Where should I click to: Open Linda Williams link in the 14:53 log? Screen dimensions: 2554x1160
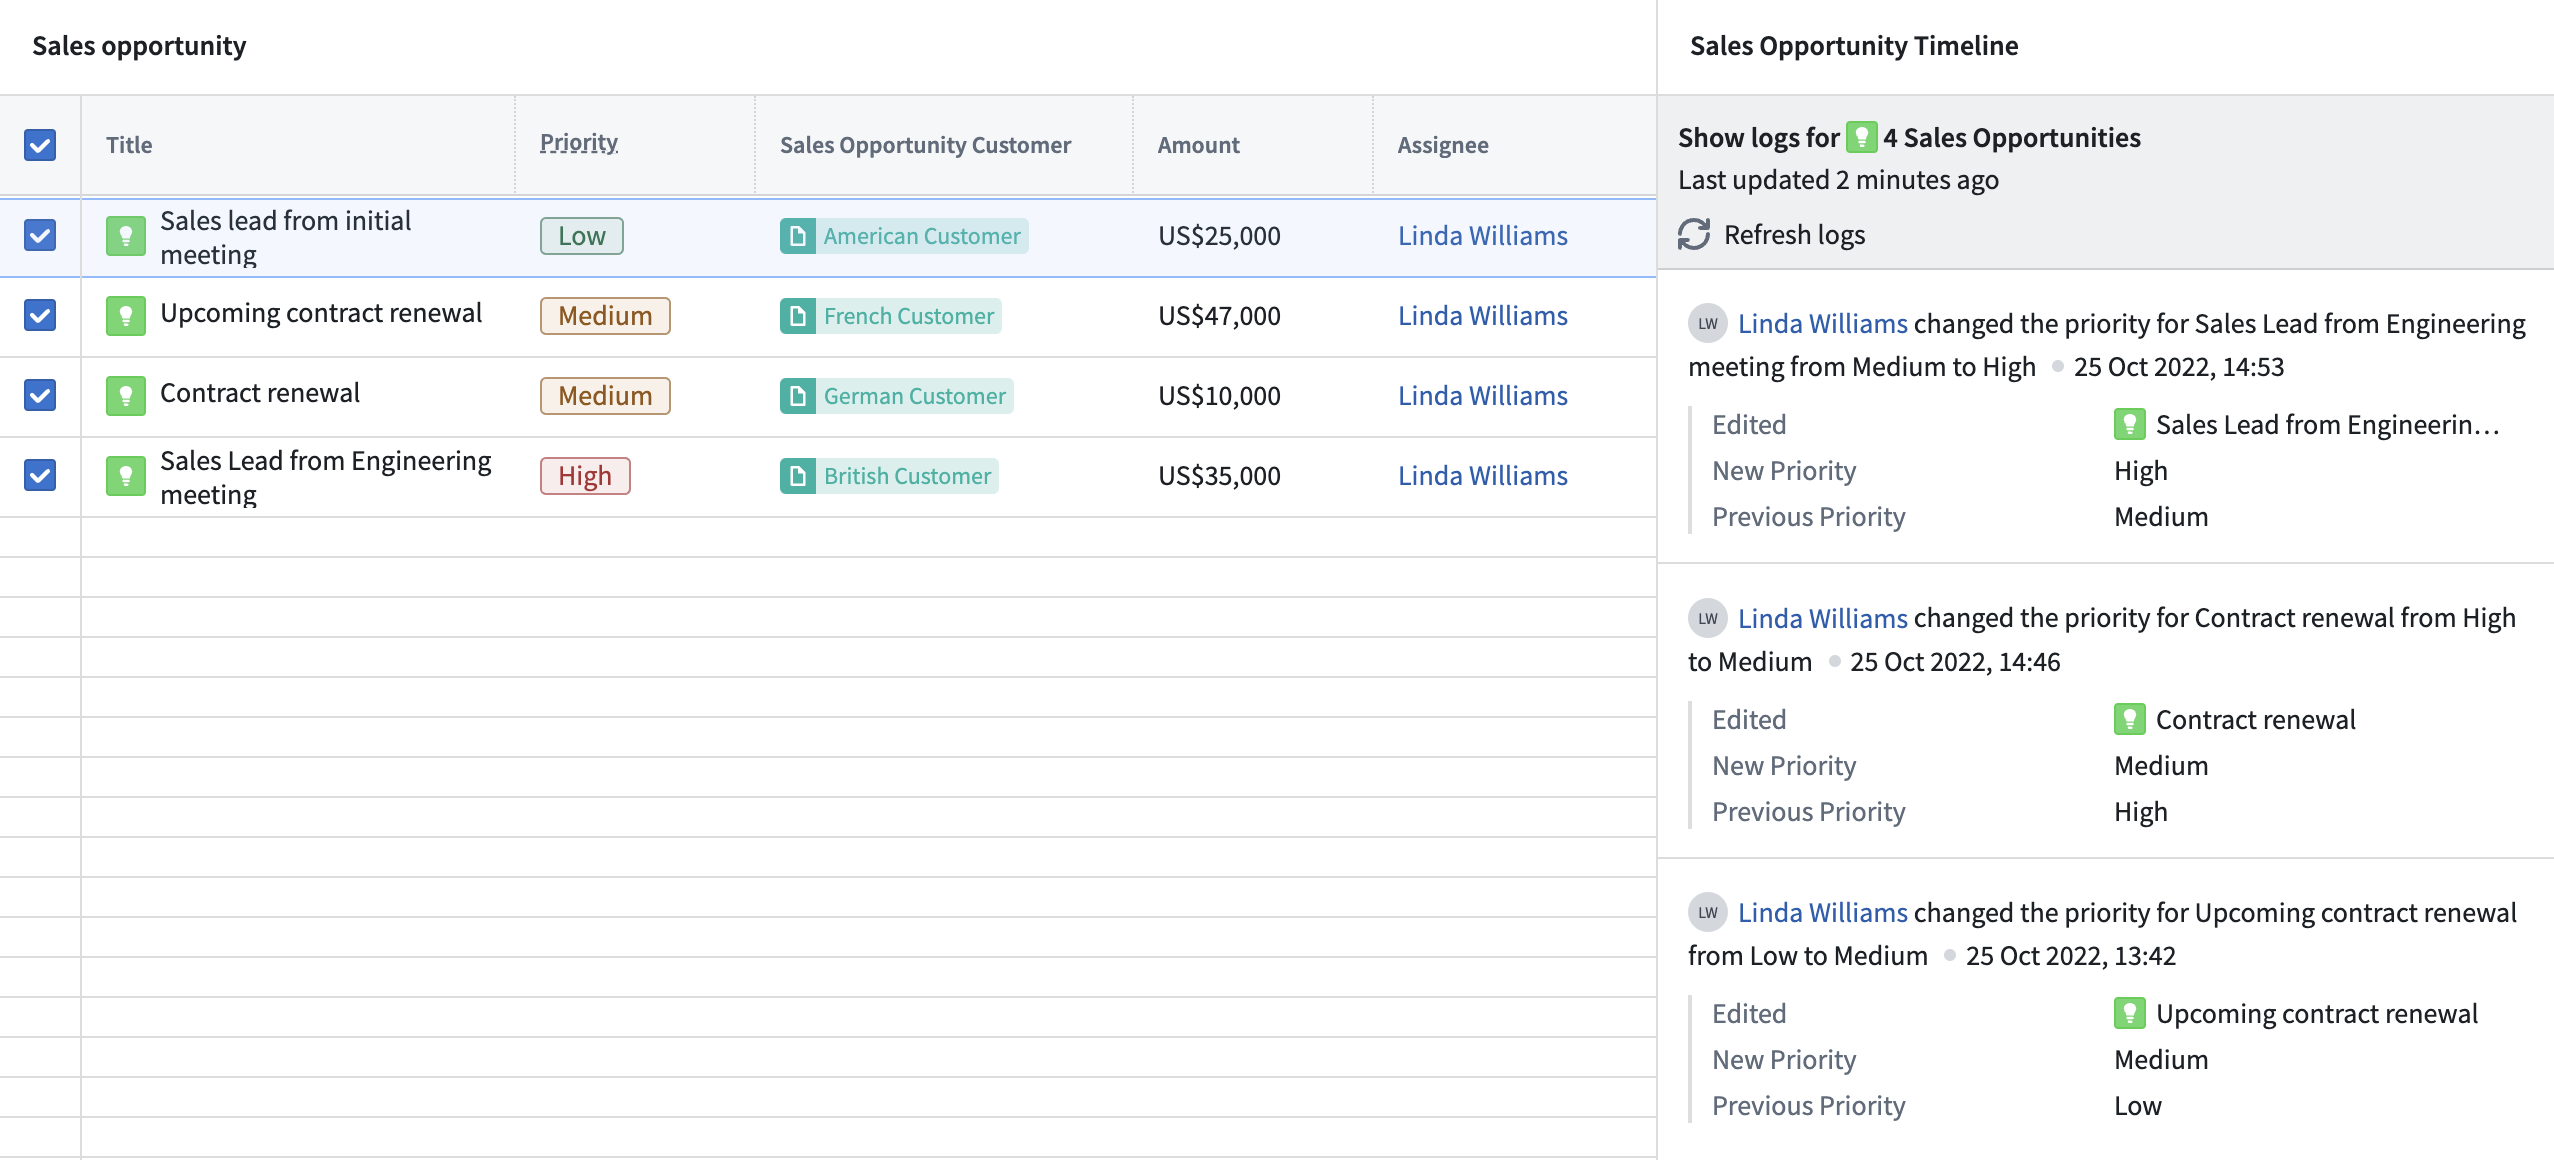[x=1823, y=324]
